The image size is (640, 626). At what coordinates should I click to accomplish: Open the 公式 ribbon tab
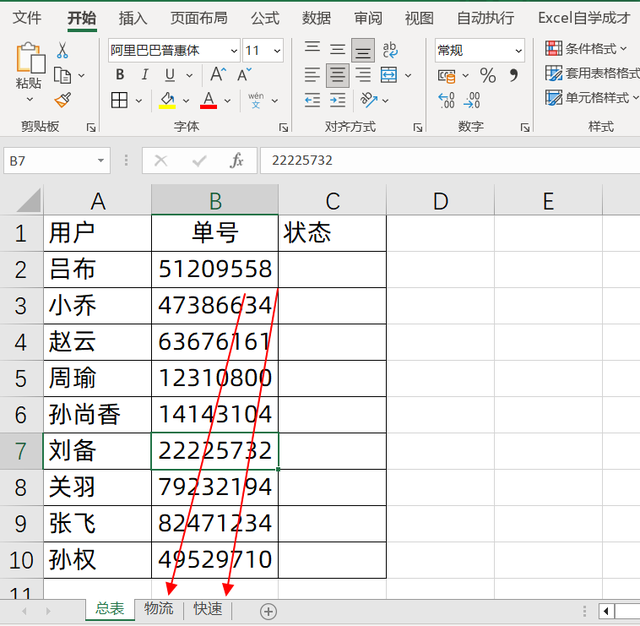[x=265, y=18]
